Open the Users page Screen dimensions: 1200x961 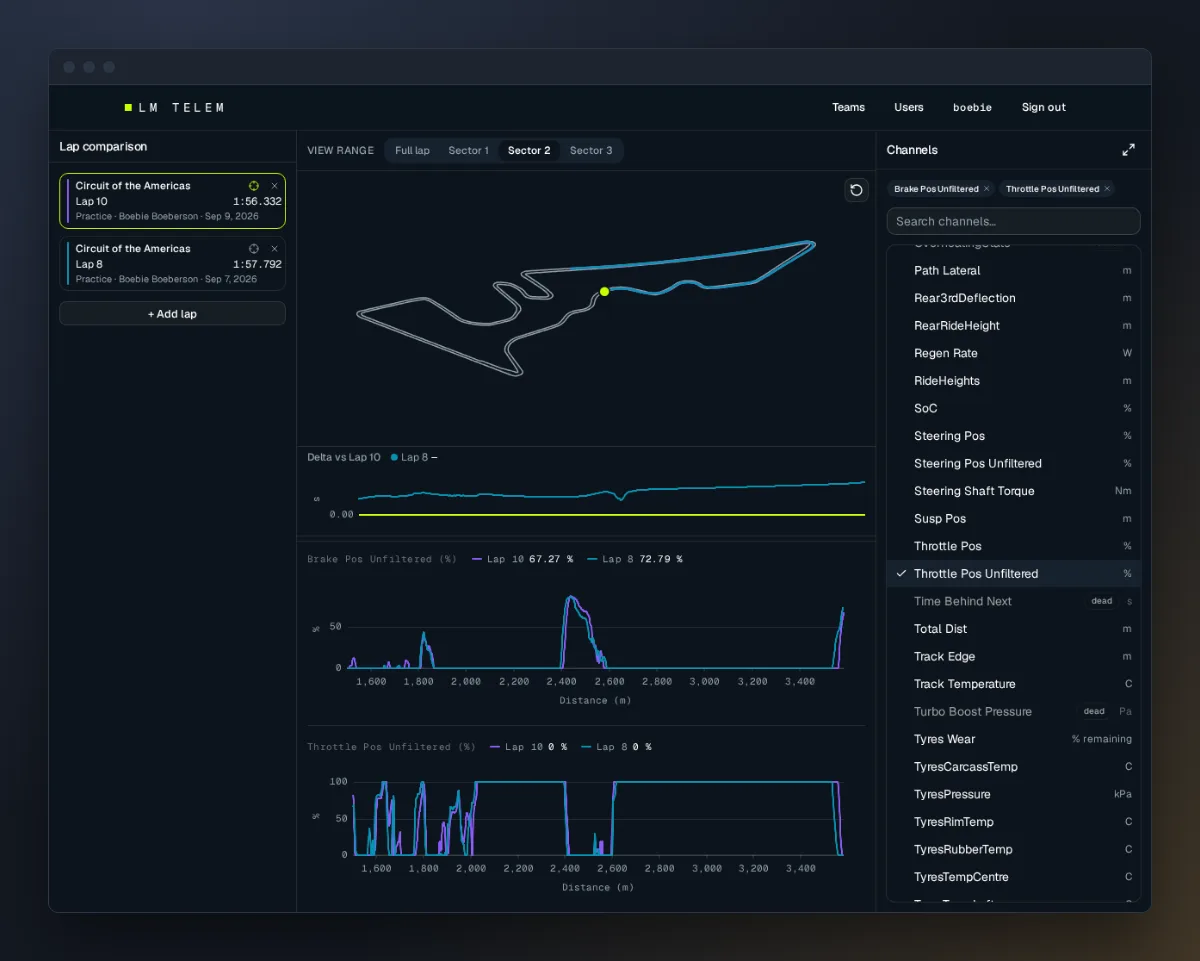909,107
